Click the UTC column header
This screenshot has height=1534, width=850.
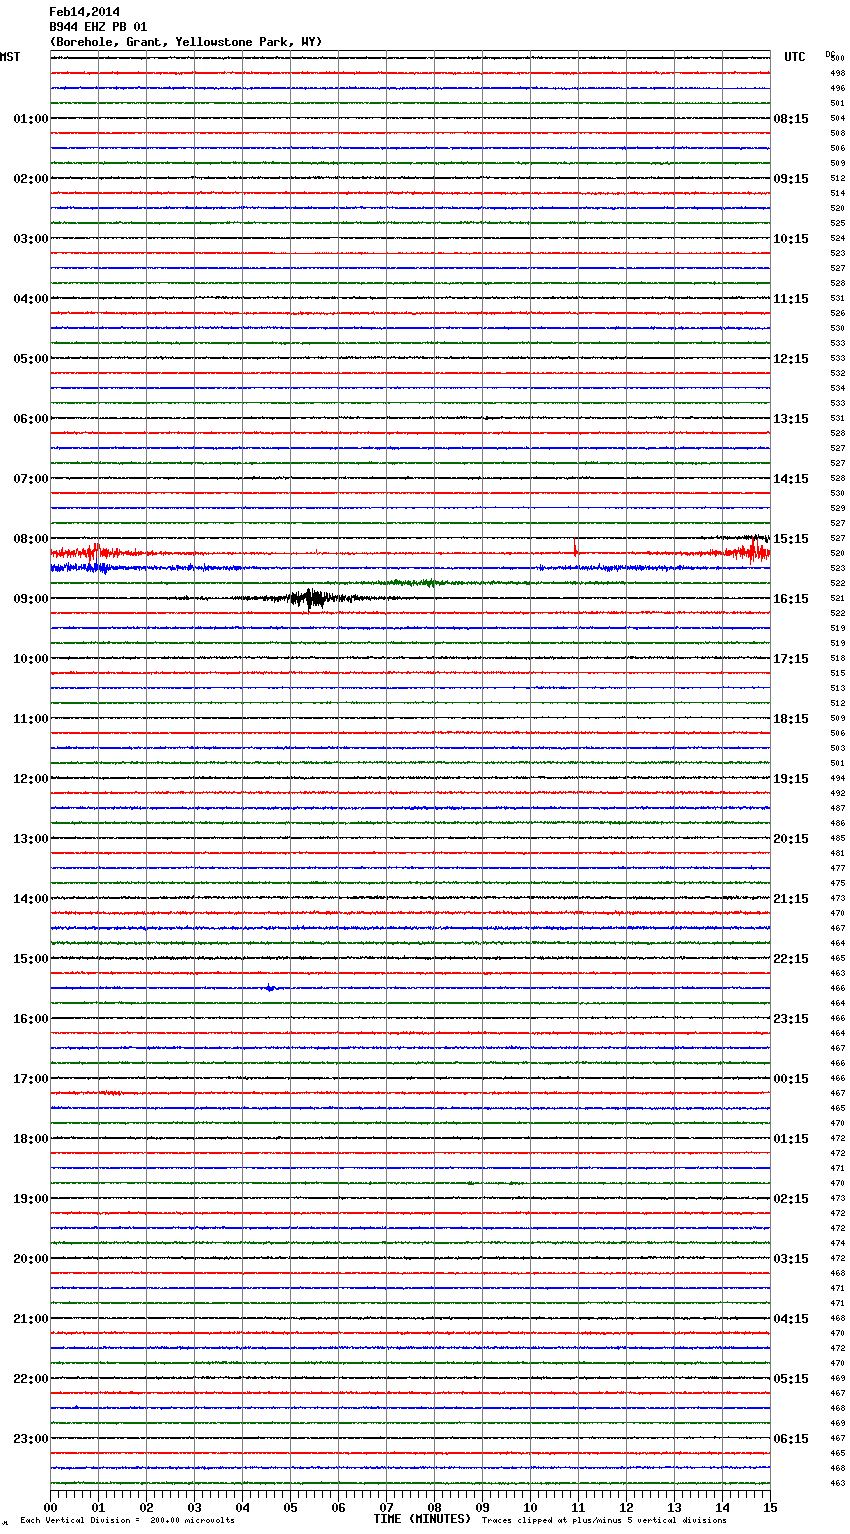tap(795, 57)
